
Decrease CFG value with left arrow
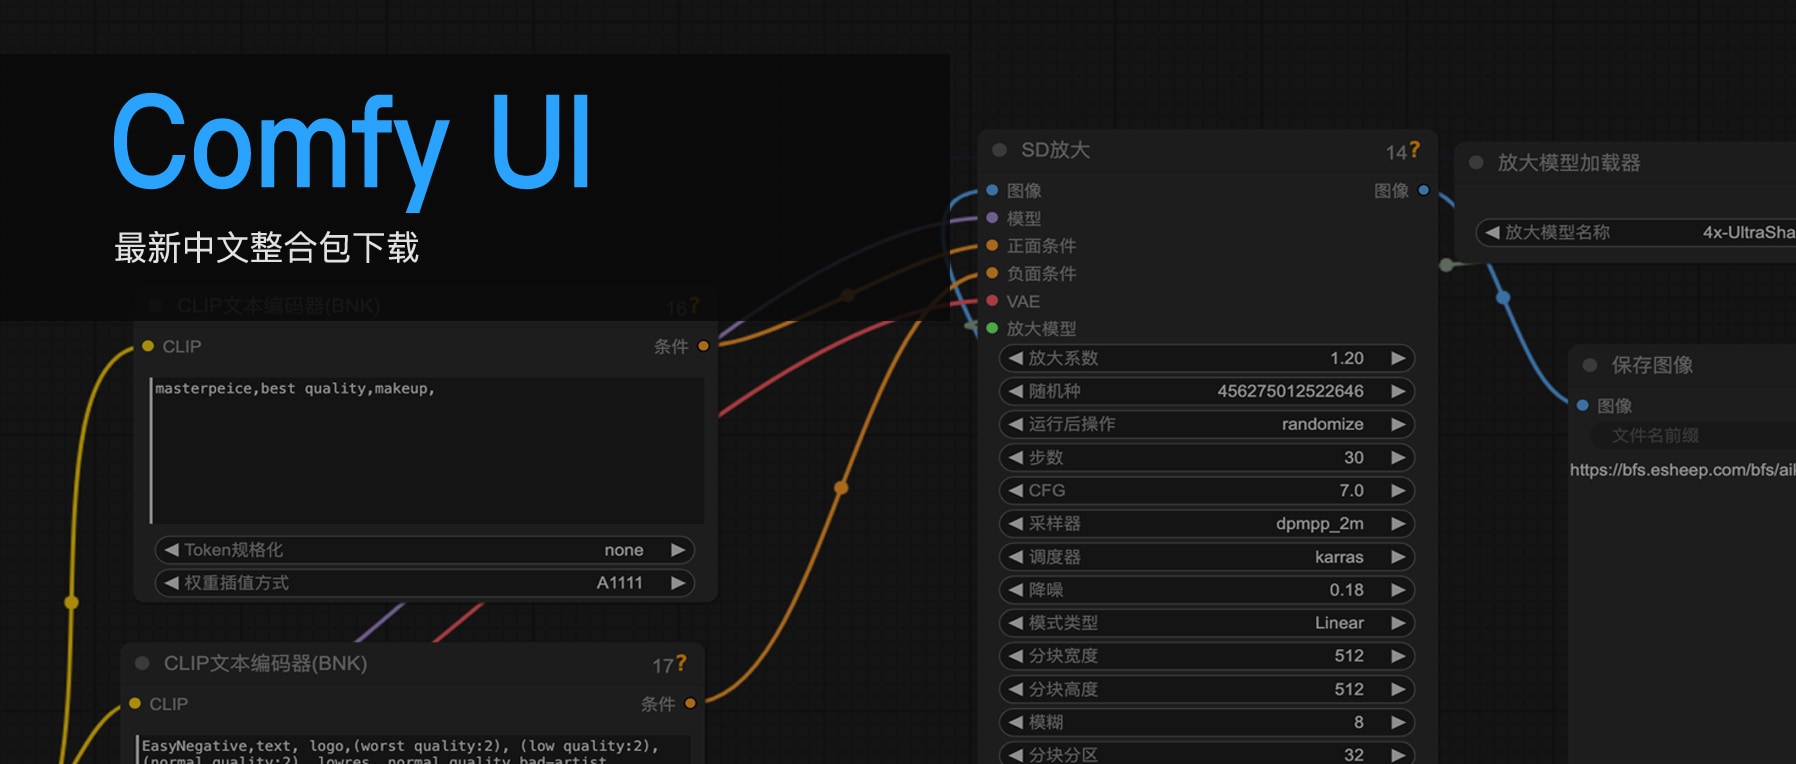[1016, 490]
